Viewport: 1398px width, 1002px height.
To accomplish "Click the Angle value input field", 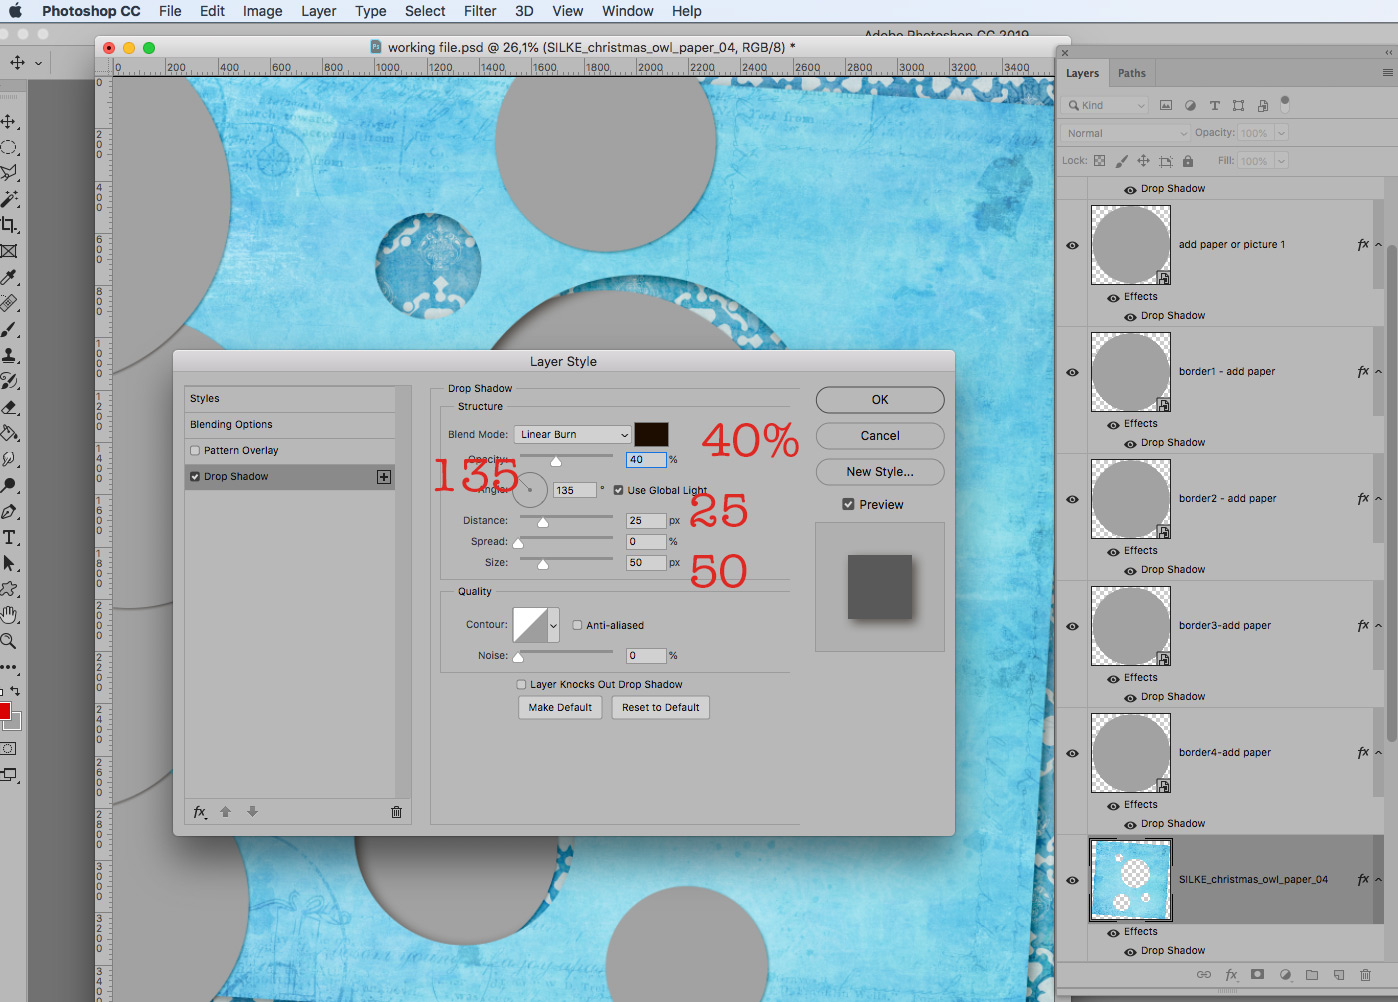I will tap(575, 490).
